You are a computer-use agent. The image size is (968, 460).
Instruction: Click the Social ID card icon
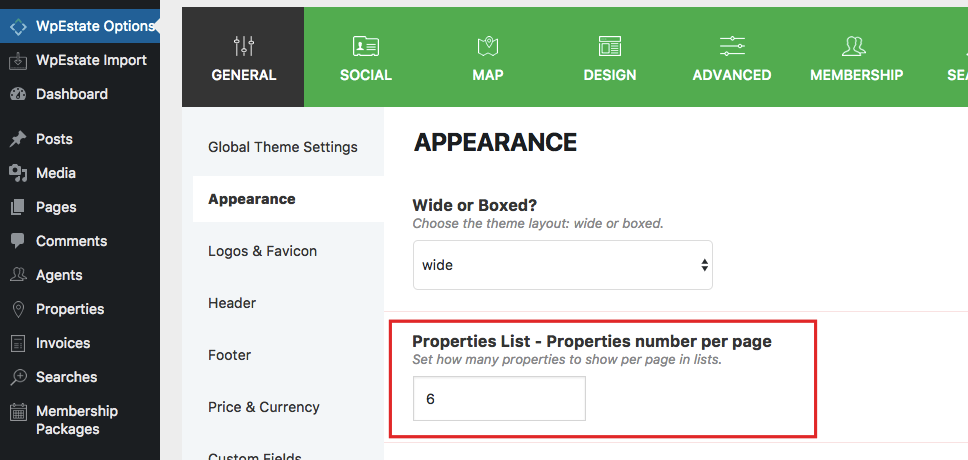pyautogui.click(x=366, y=46)
